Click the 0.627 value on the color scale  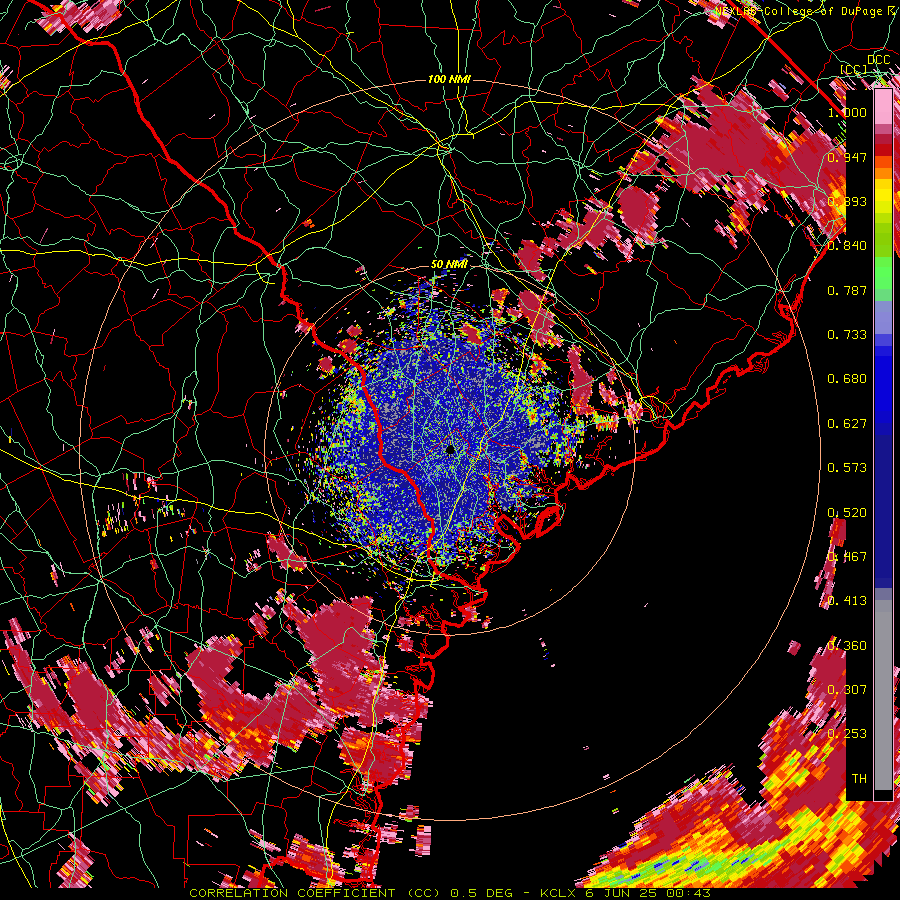click(847, 424)
